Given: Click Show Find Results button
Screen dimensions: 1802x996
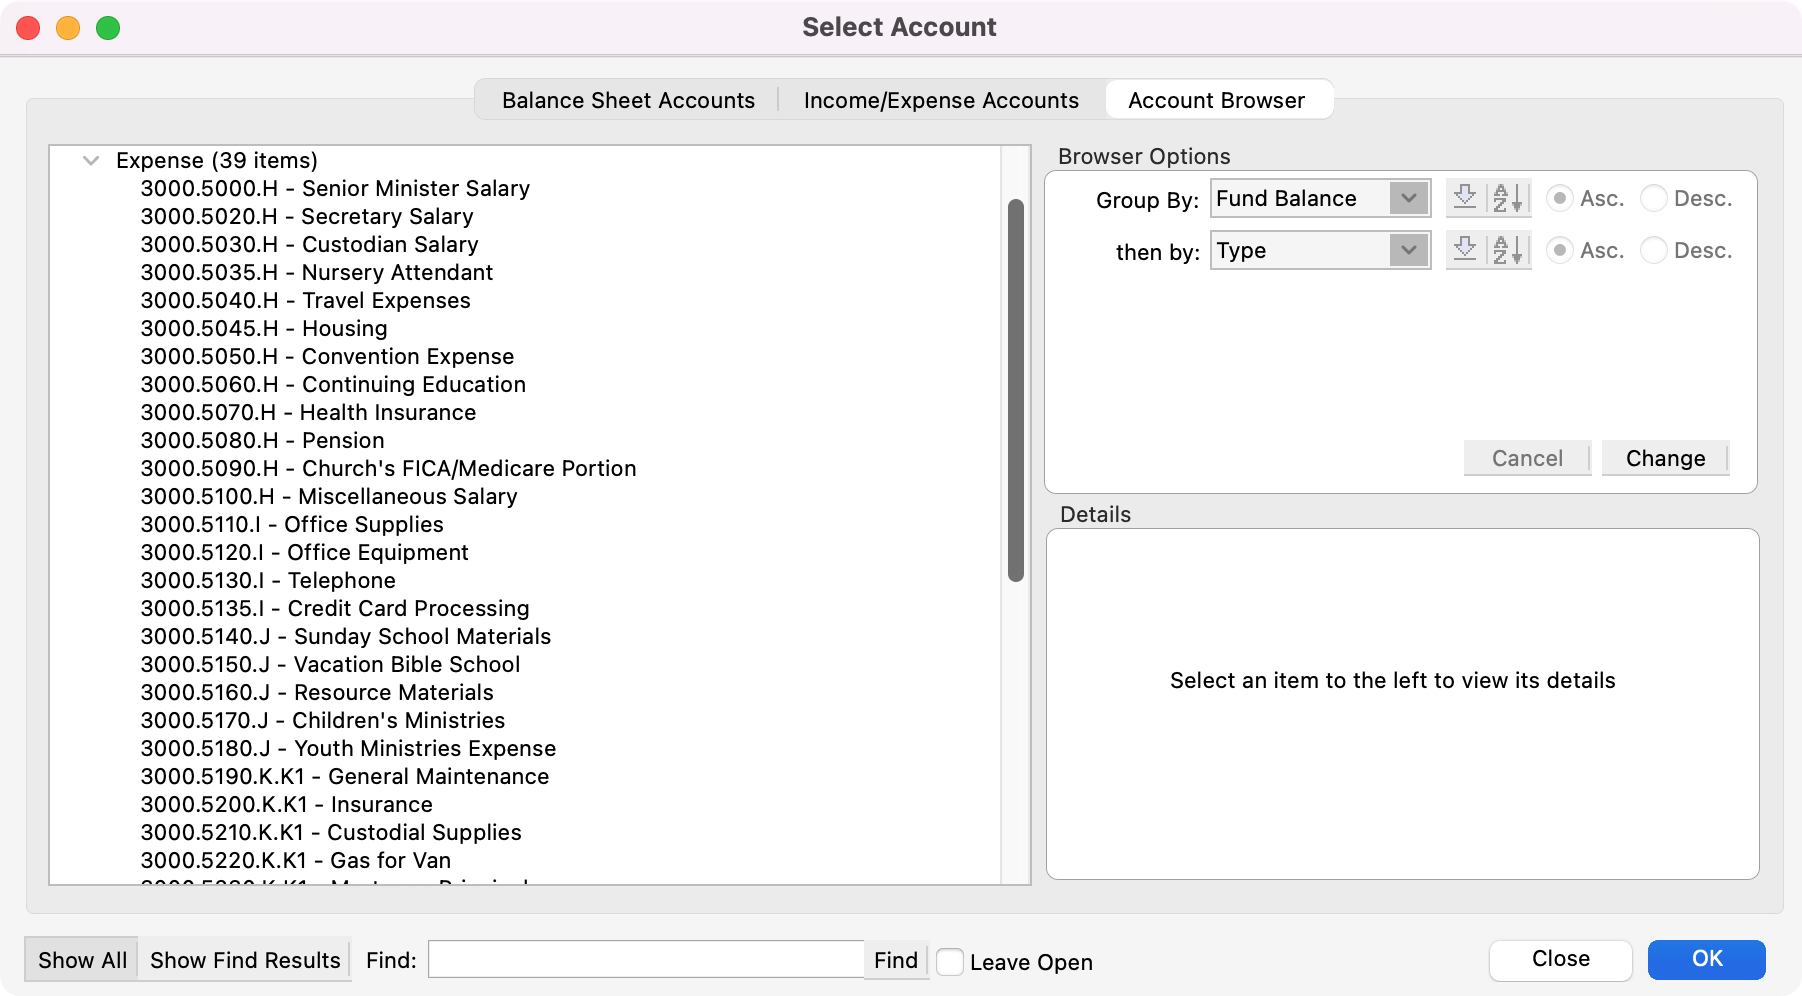Looking at the screenshot, I should (x=245, y=960).
